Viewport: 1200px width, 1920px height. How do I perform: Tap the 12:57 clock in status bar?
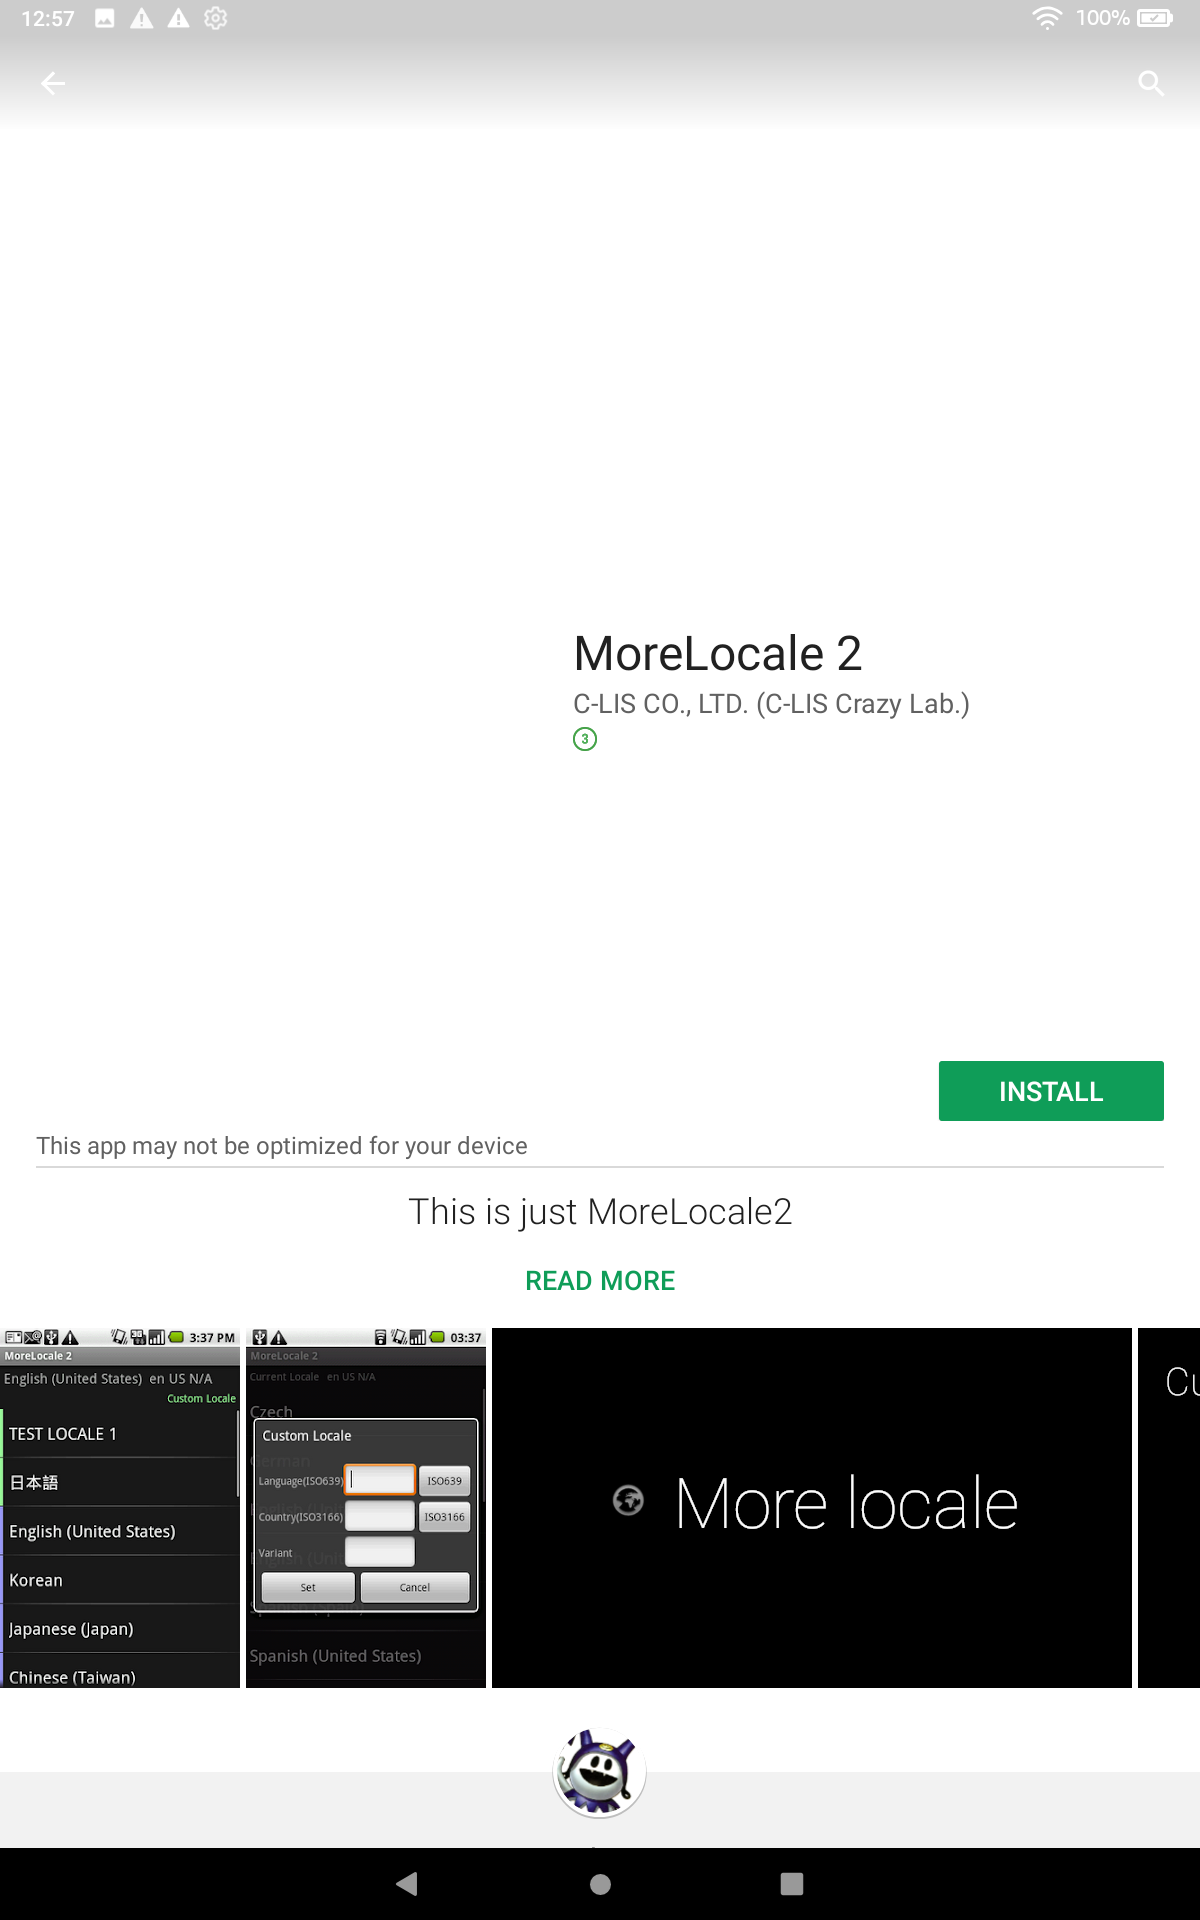tap(48, 18)
